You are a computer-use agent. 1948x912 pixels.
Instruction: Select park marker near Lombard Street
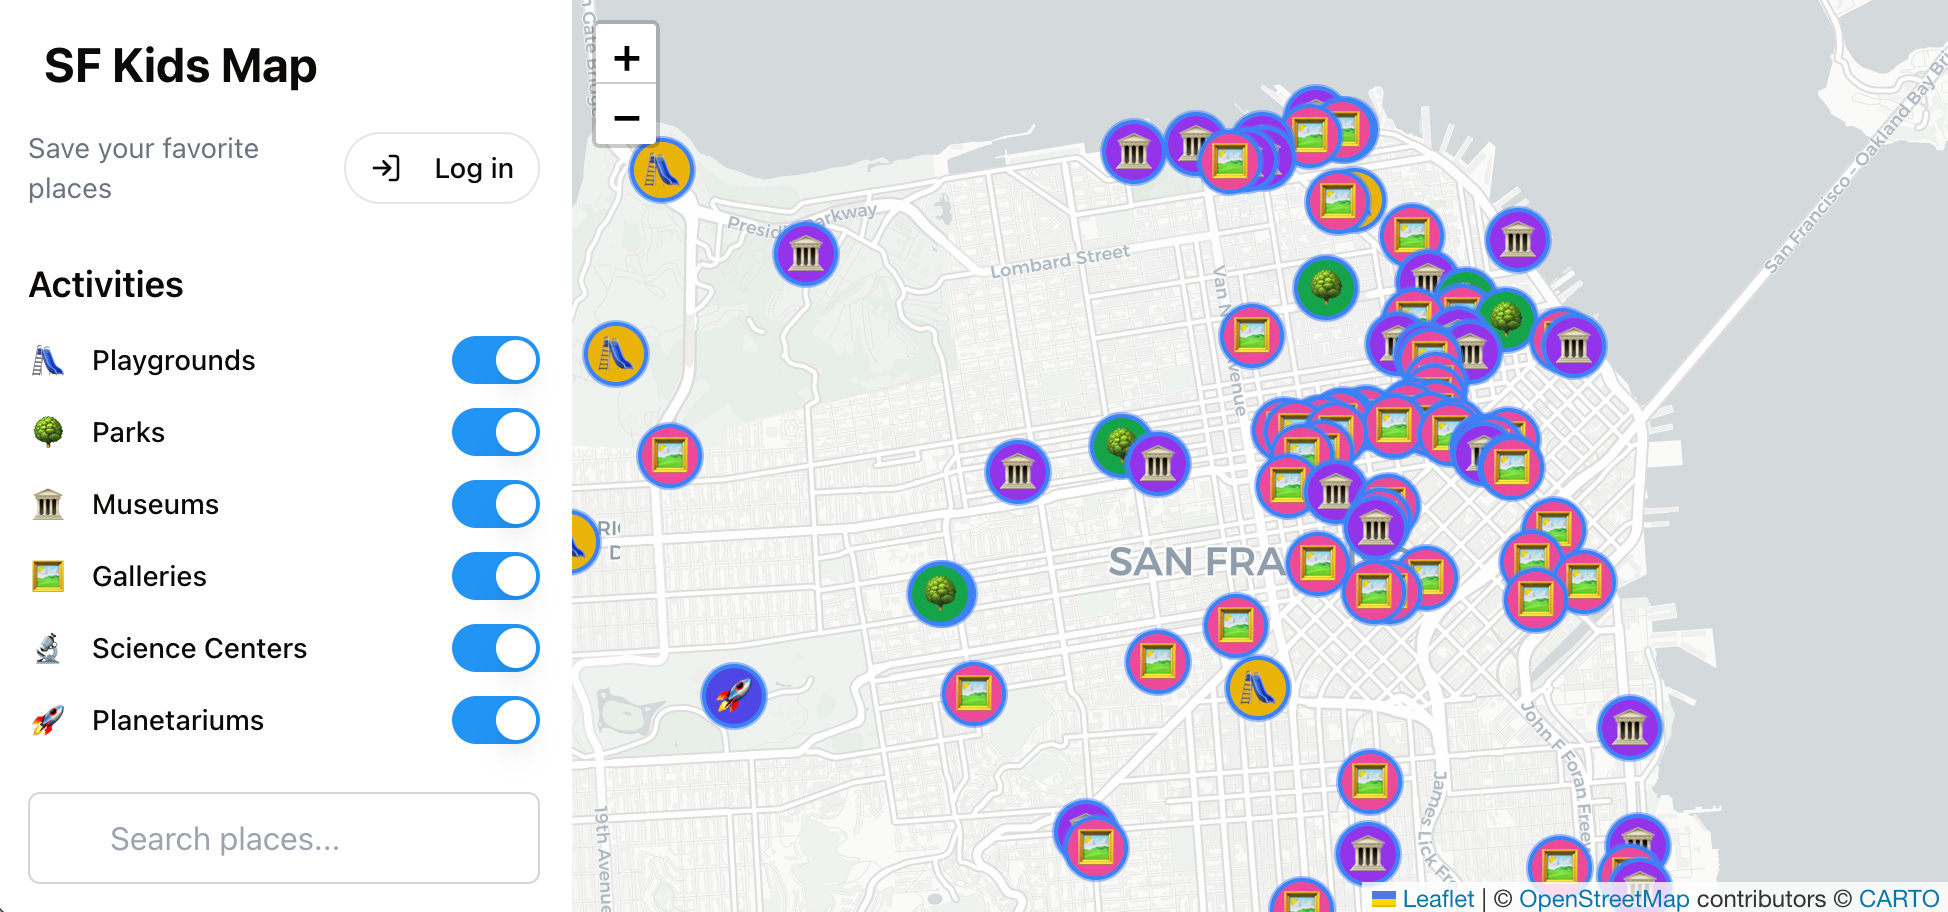click(x=1326, y=287)
